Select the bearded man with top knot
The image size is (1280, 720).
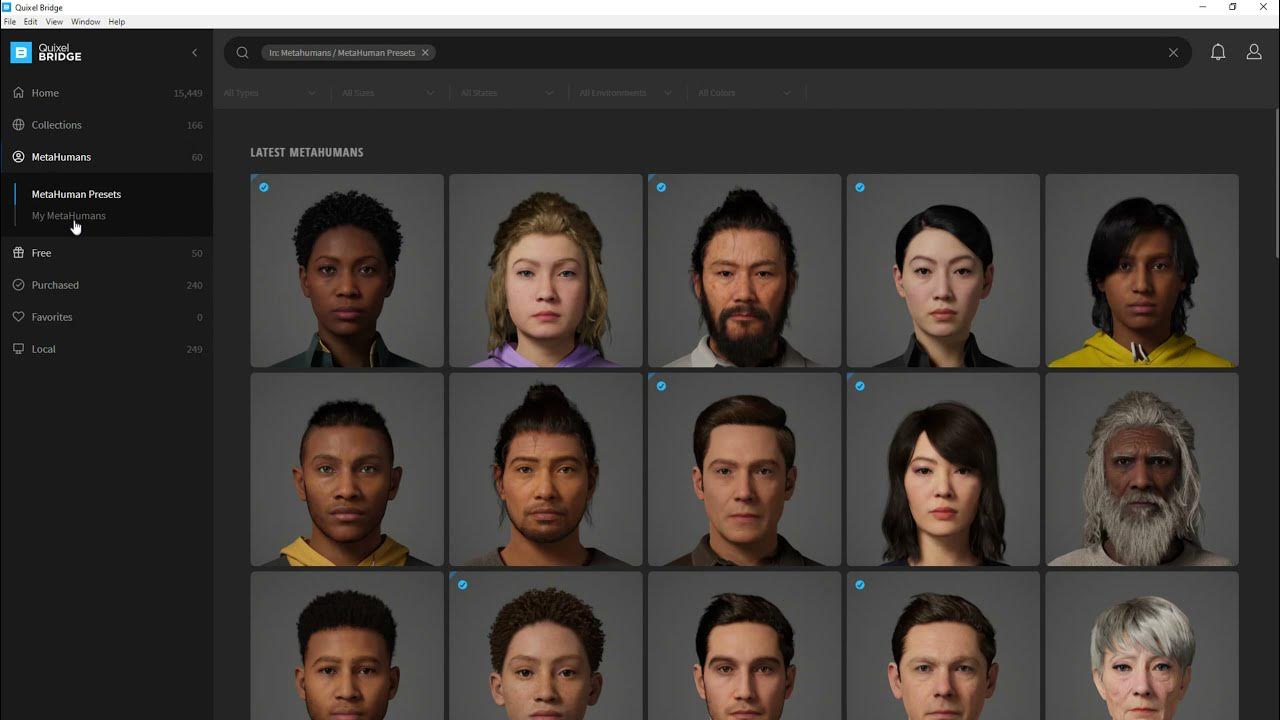coord(744,271)
